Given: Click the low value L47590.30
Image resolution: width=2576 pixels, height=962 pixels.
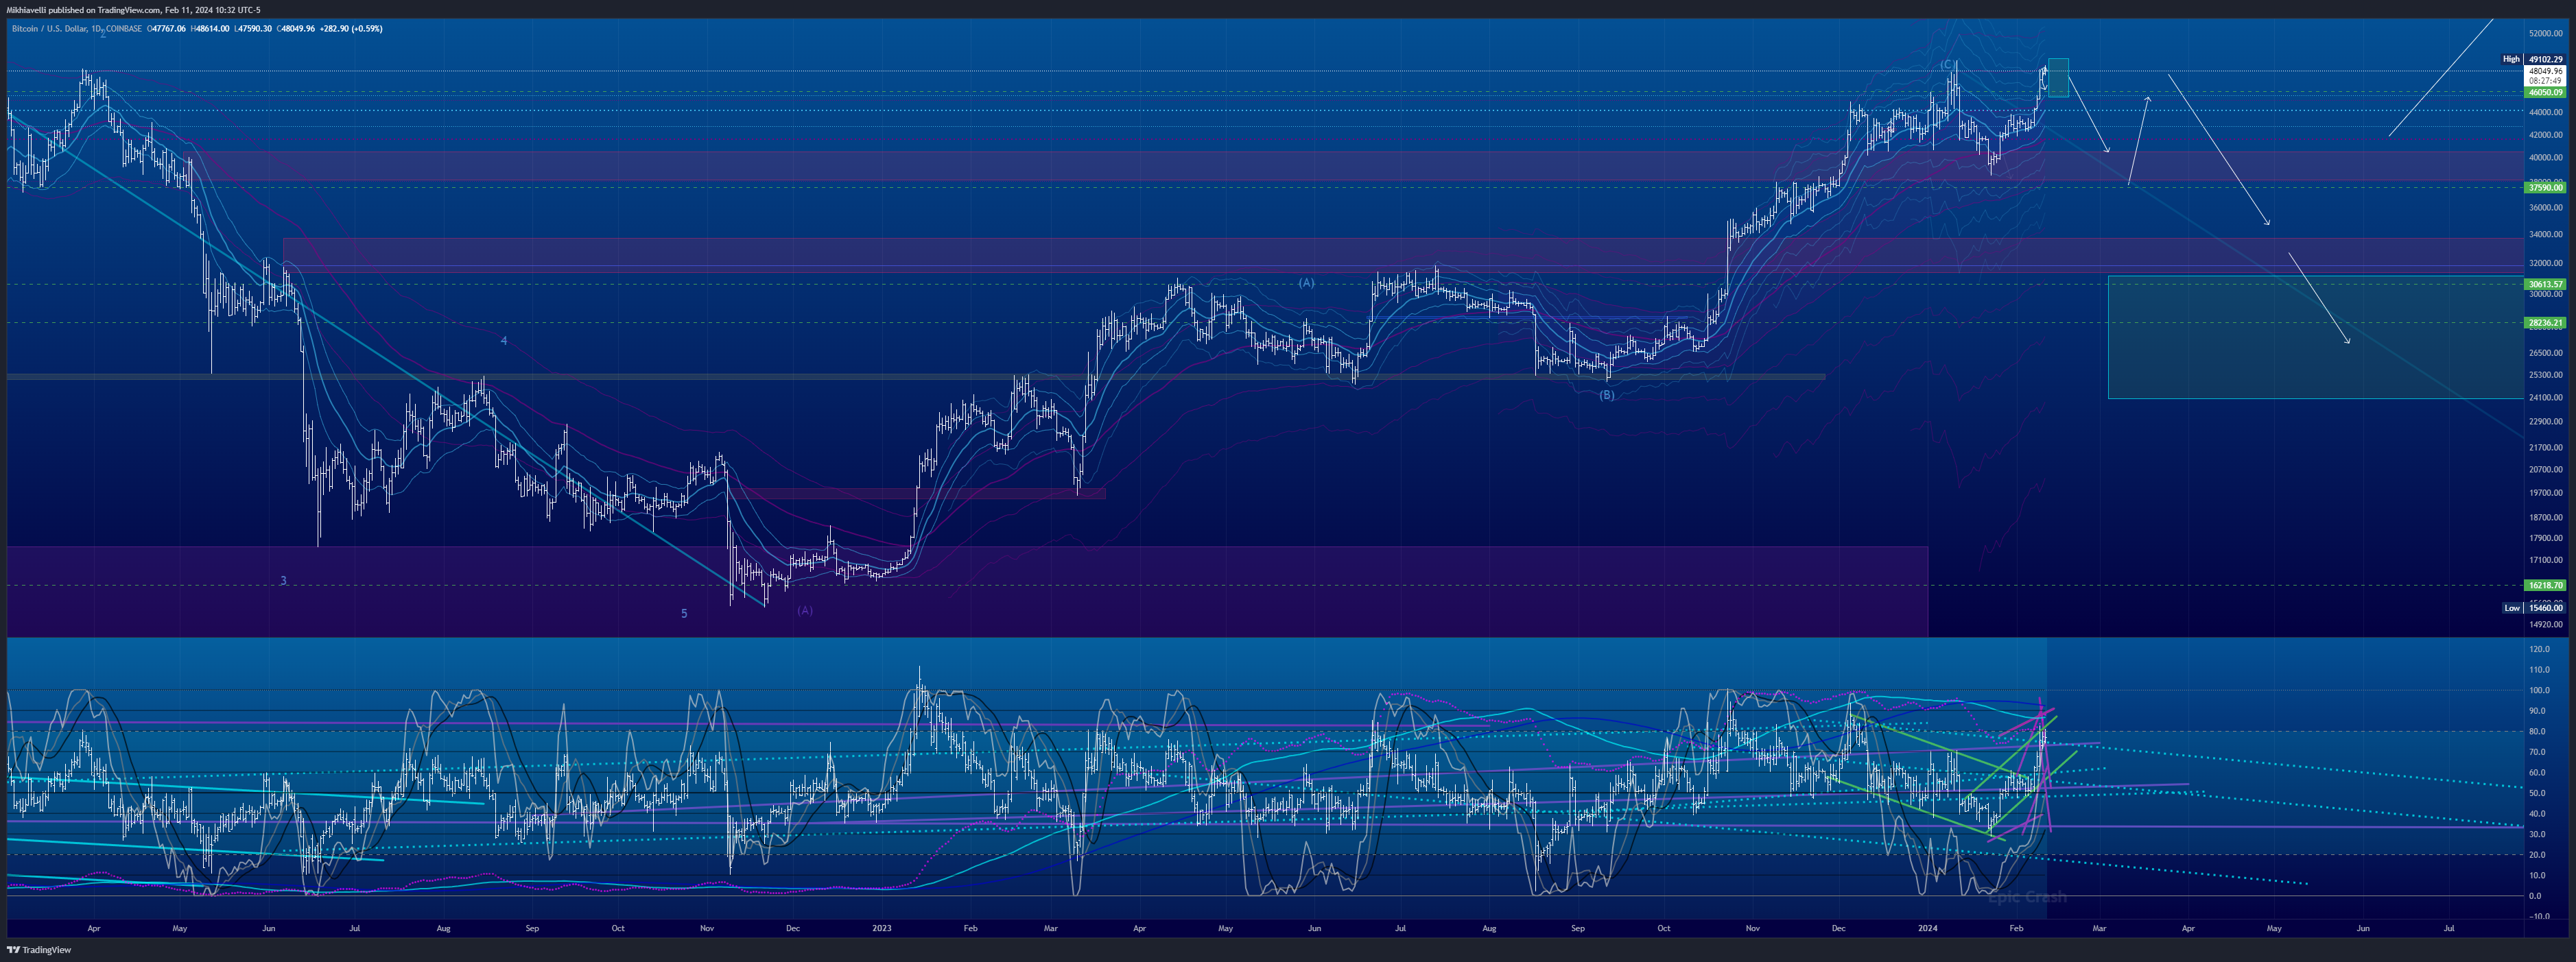Looking at the screenshot, I should pos(253,29).
